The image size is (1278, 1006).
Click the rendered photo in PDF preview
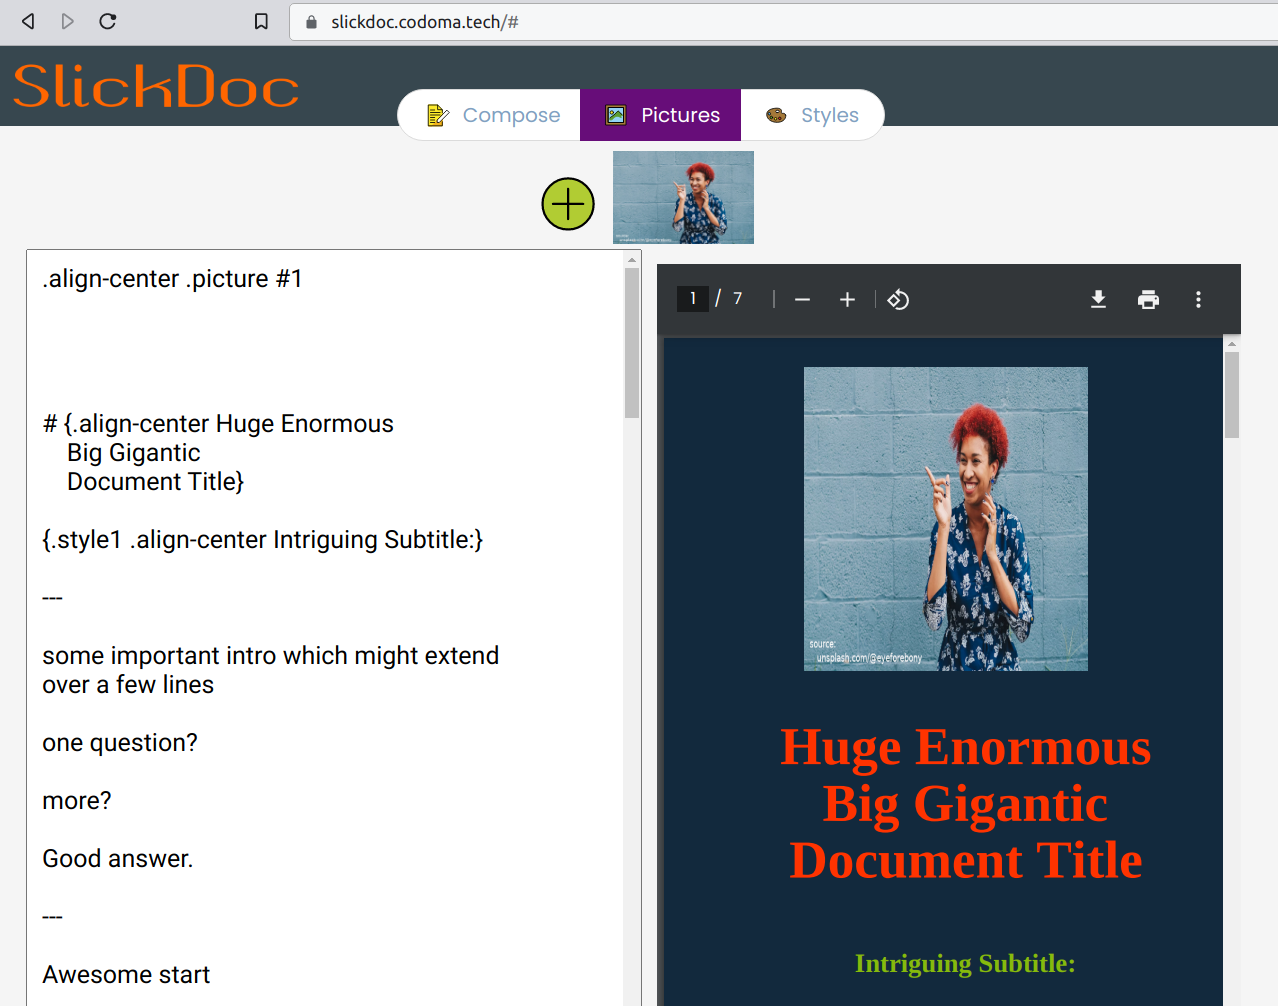click(946, 518)
